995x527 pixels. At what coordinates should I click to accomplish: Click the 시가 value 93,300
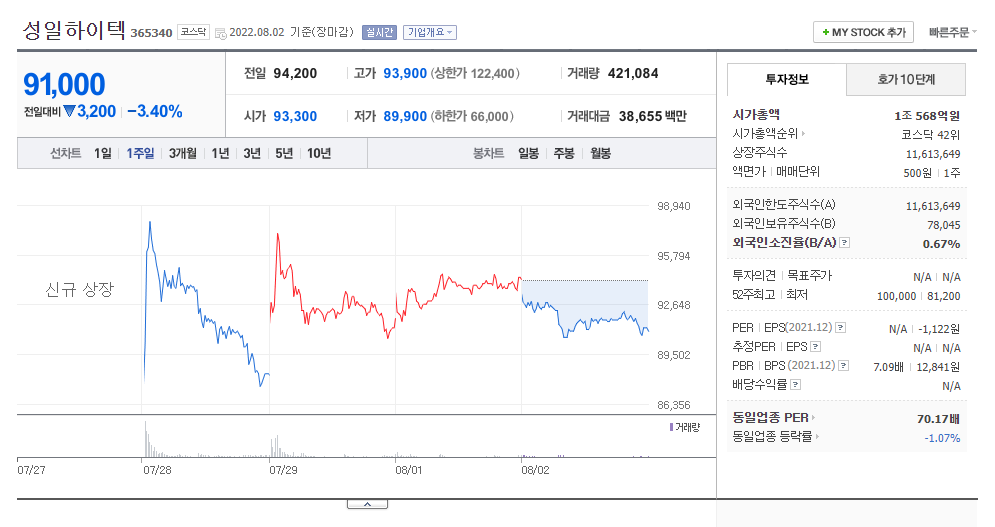(x=295, y=117)
